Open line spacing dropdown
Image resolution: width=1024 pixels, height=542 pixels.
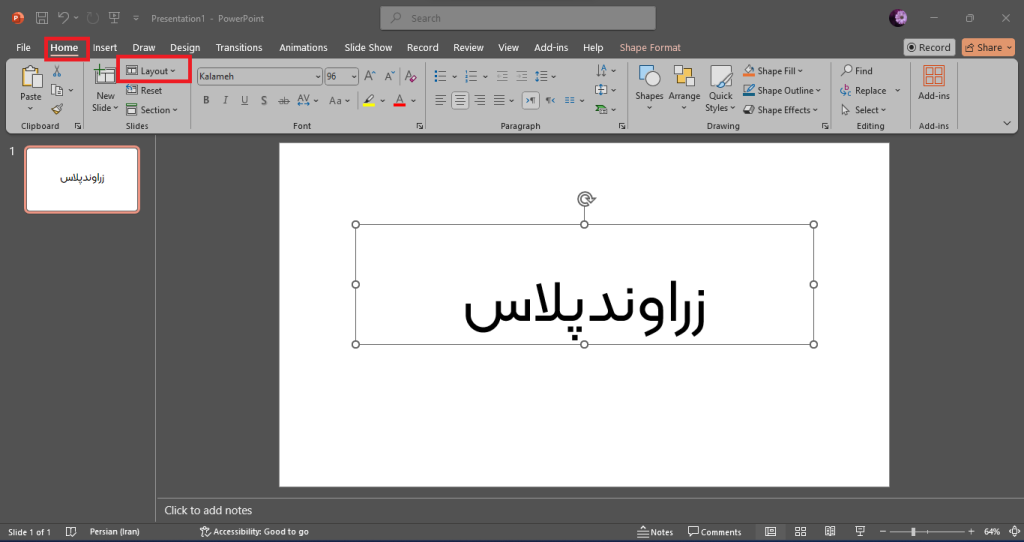545,76
